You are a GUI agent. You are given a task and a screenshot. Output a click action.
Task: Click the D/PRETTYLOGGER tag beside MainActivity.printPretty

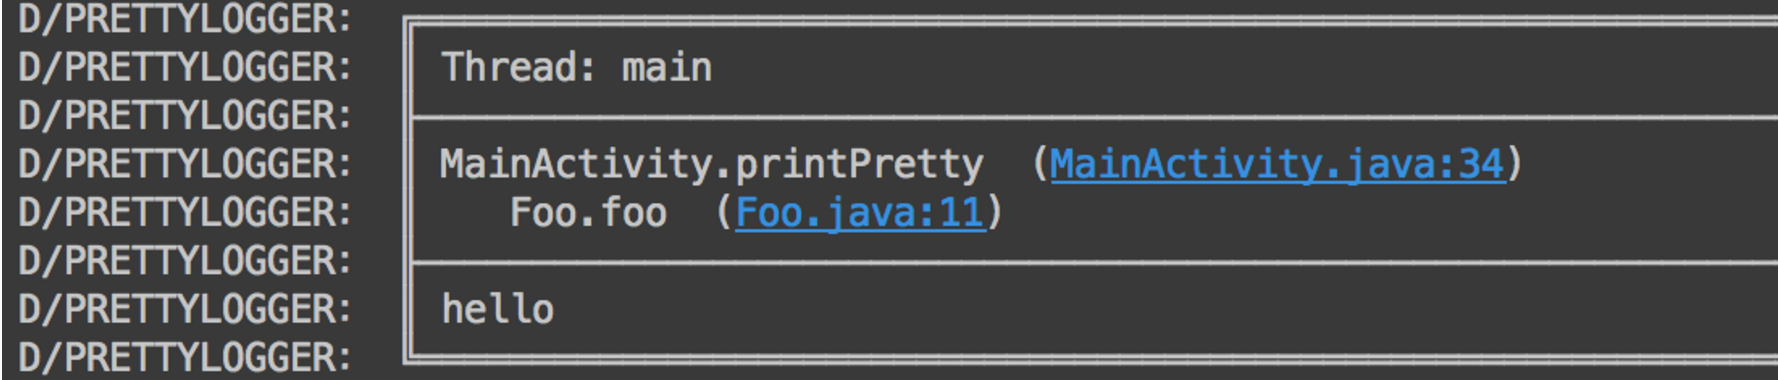pos(186,164)
